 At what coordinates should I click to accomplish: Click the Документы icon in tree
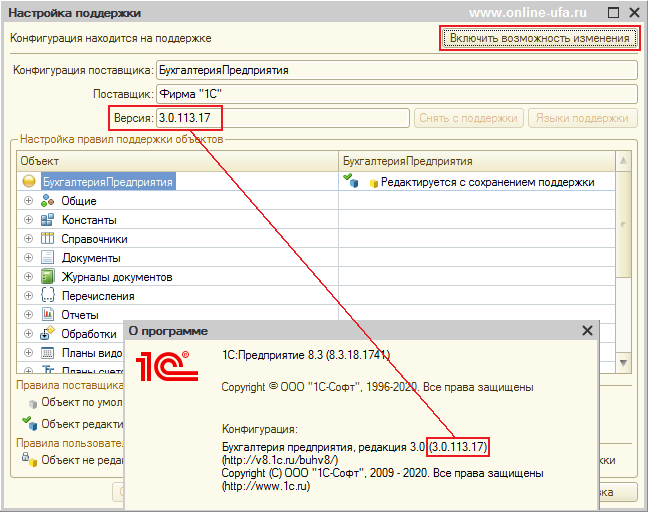[47, 258]
